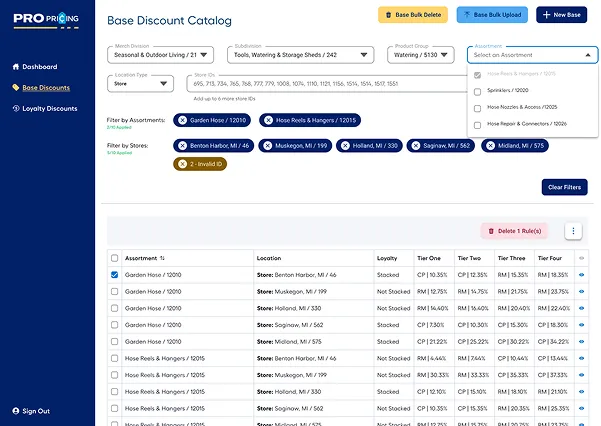View Hose Reels Holland rule eye icon
The image size is (601, 426).
[x=581, y=391]
